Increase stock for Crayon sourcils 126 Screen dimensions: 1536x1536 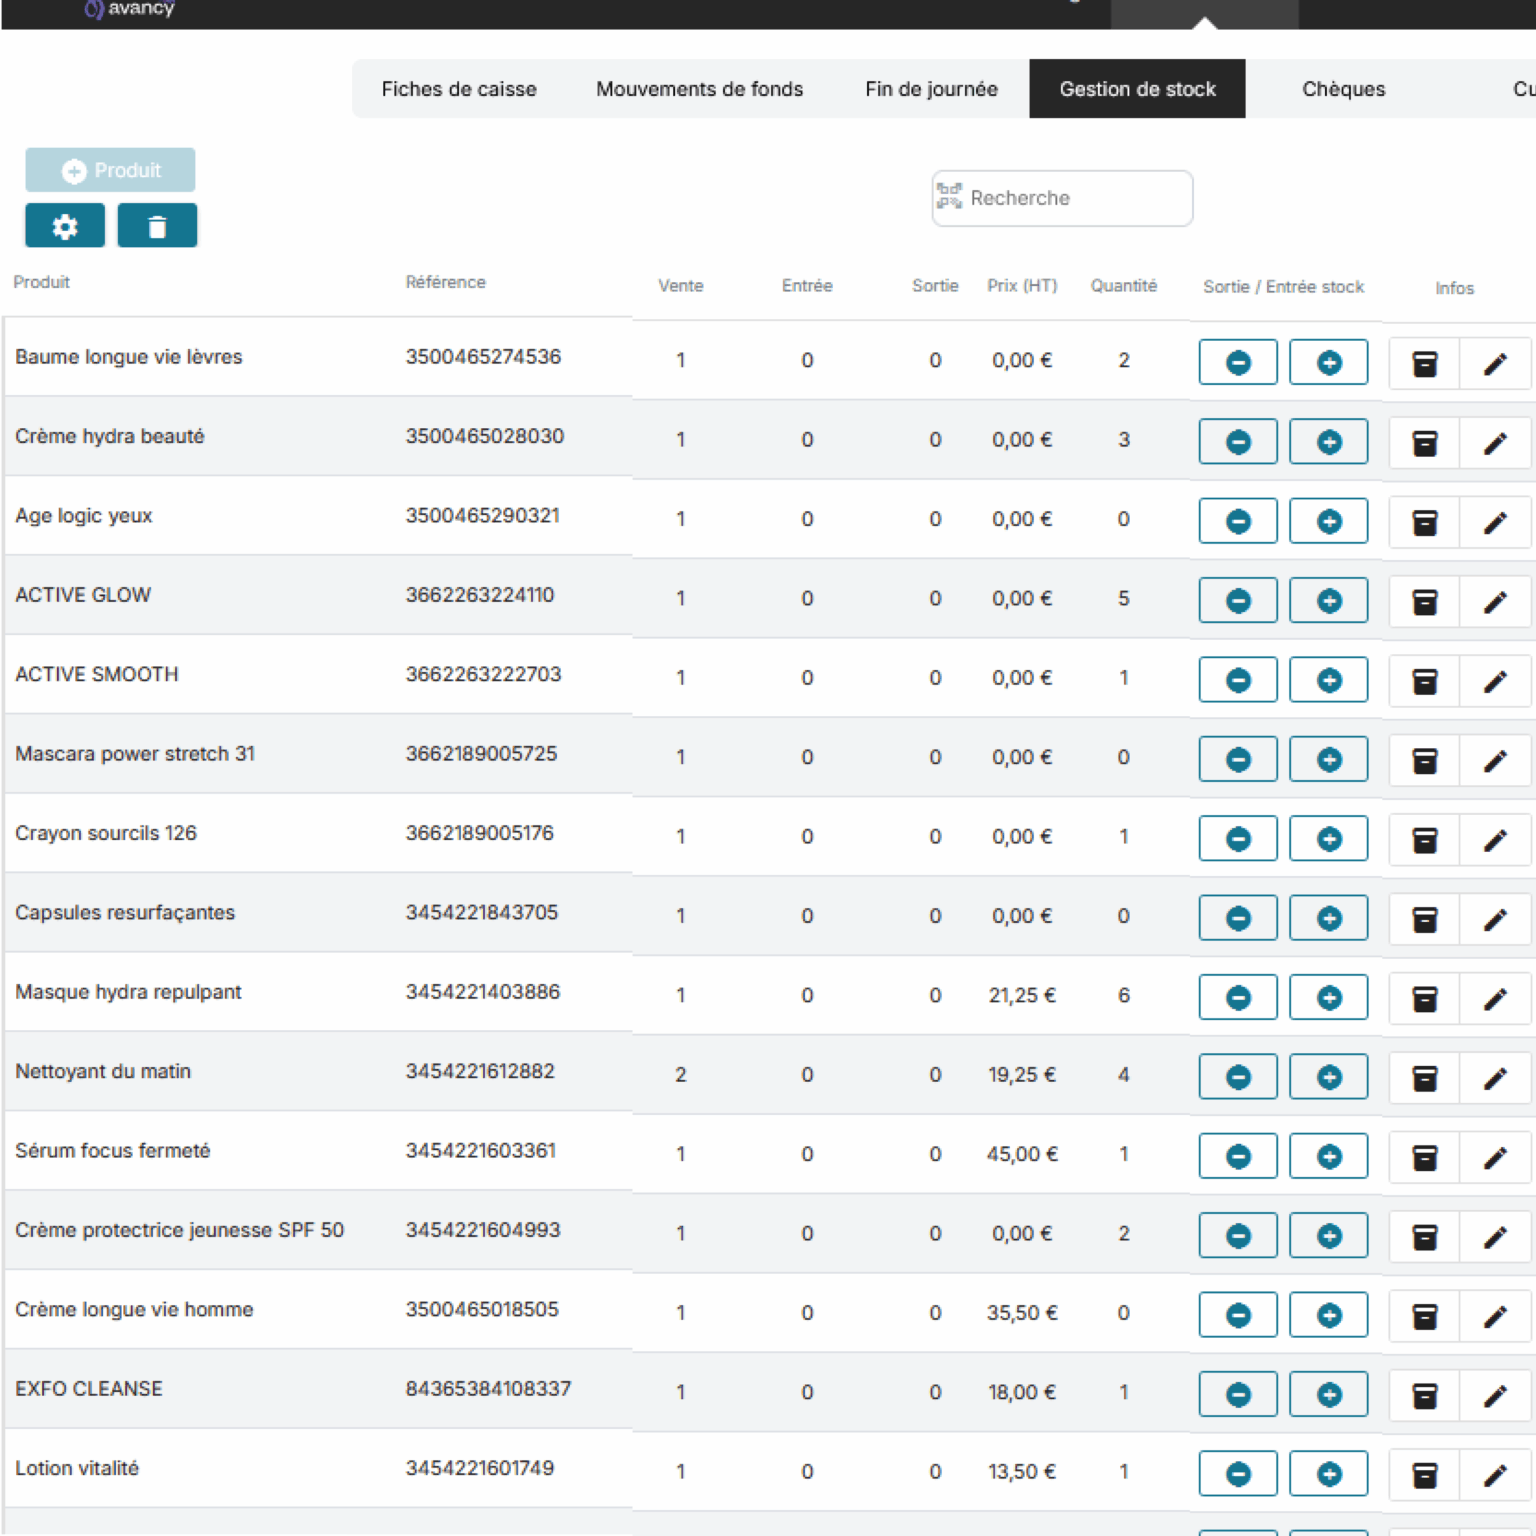(x=1328, y=838)
